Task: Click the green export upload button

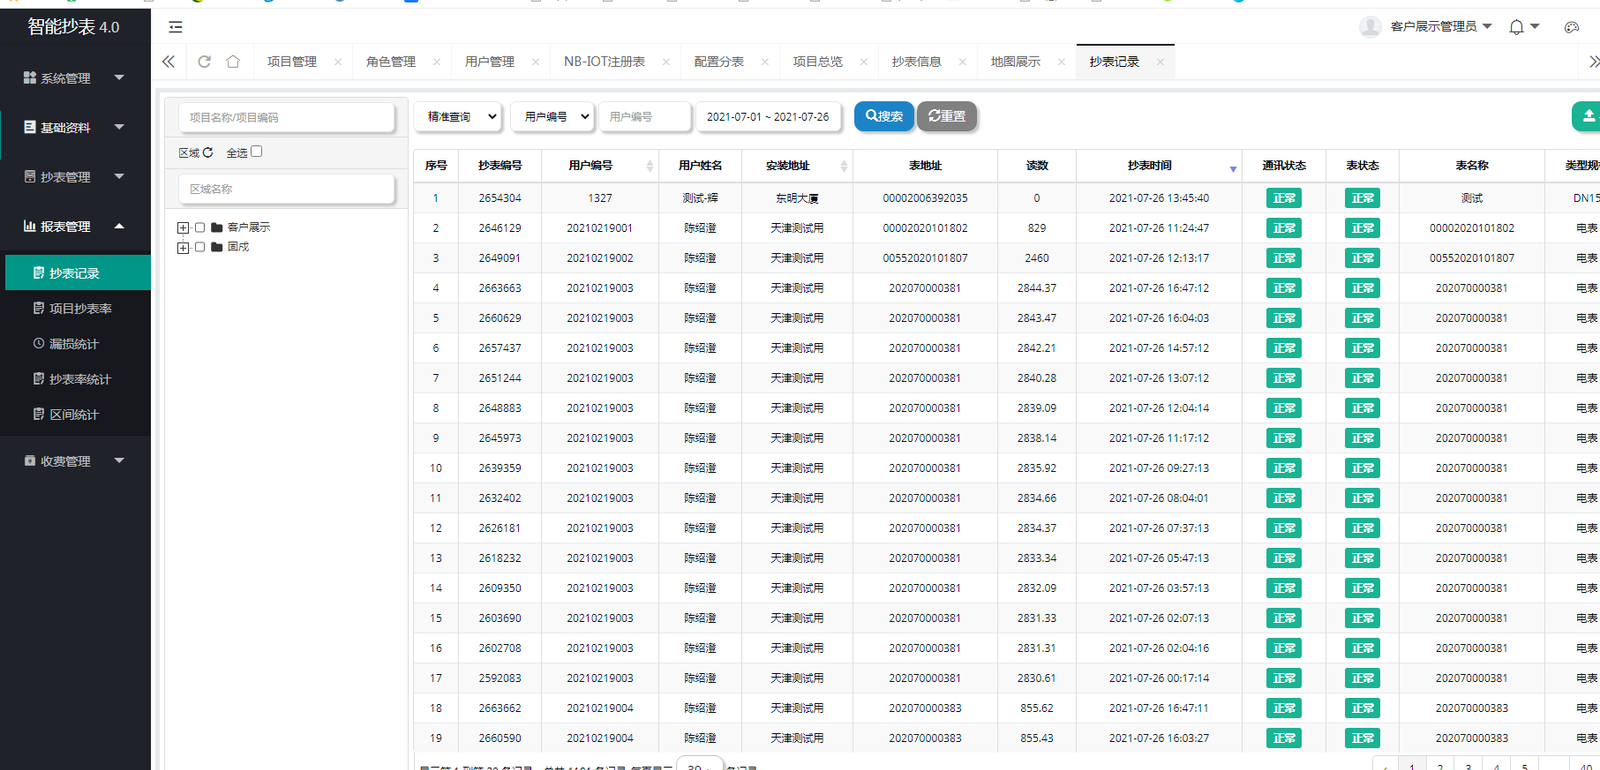Action: pos(1587,116)
